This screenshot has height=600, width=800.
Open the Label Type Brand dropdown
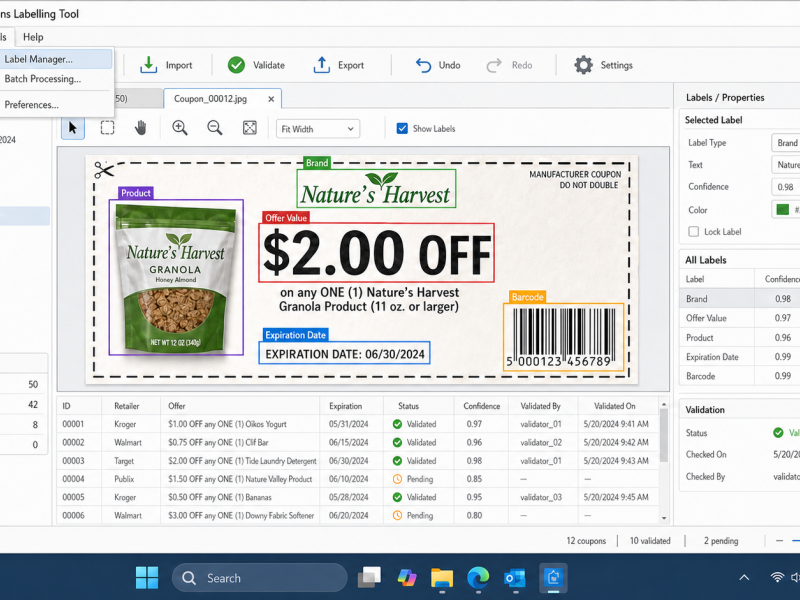(x=786, y=143)
